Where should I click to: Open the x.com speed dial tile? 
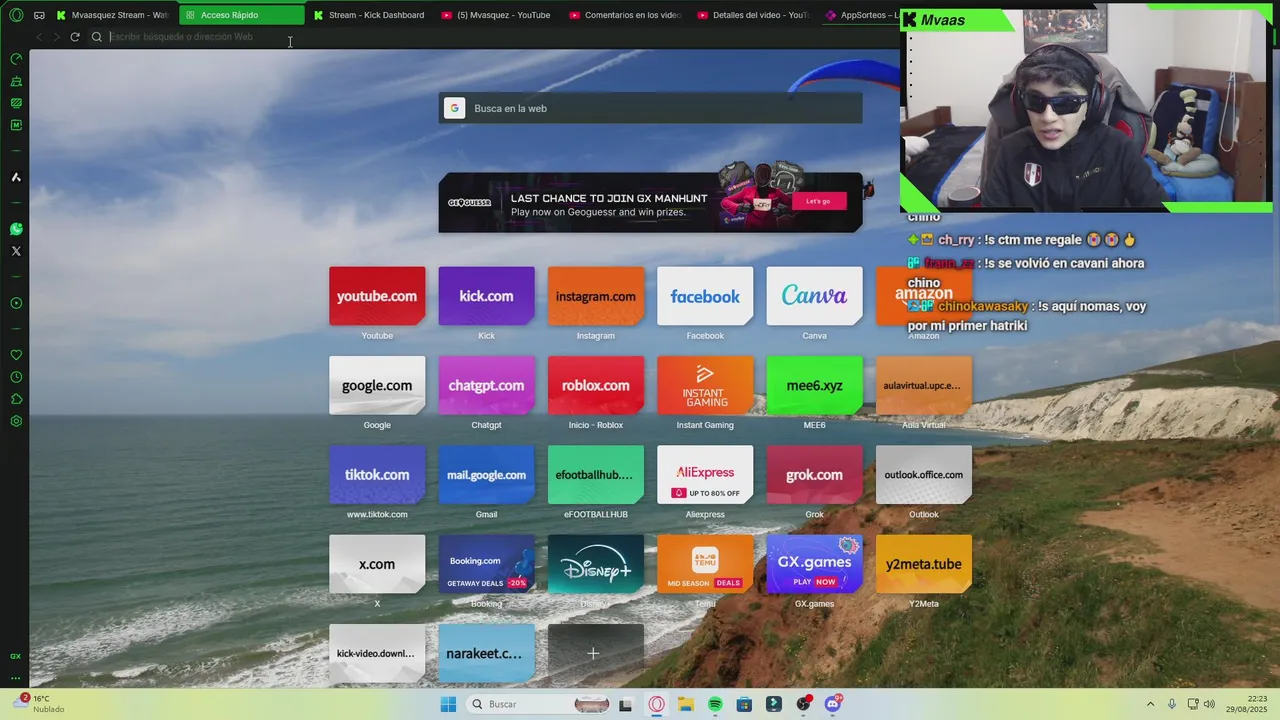pyautogui.click(x=377, y=564)
